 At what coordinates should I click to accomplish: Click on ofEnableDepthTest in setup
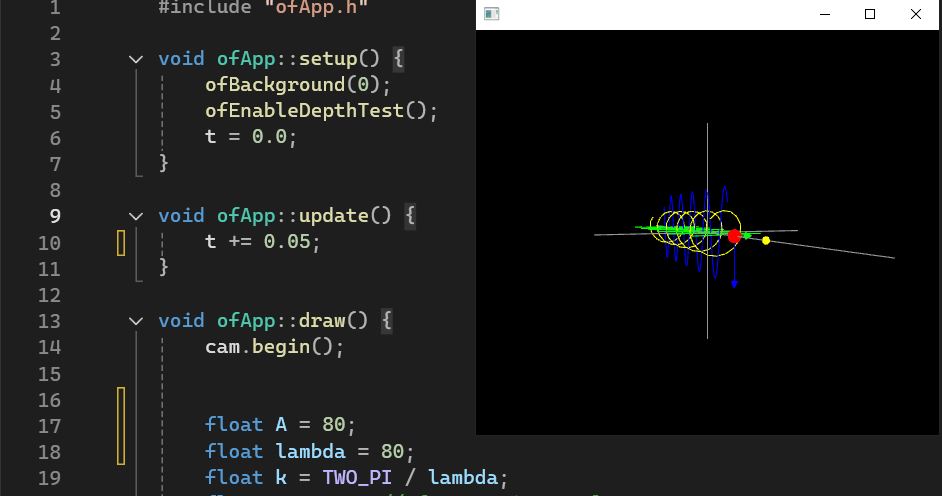(x=305, y=111)
